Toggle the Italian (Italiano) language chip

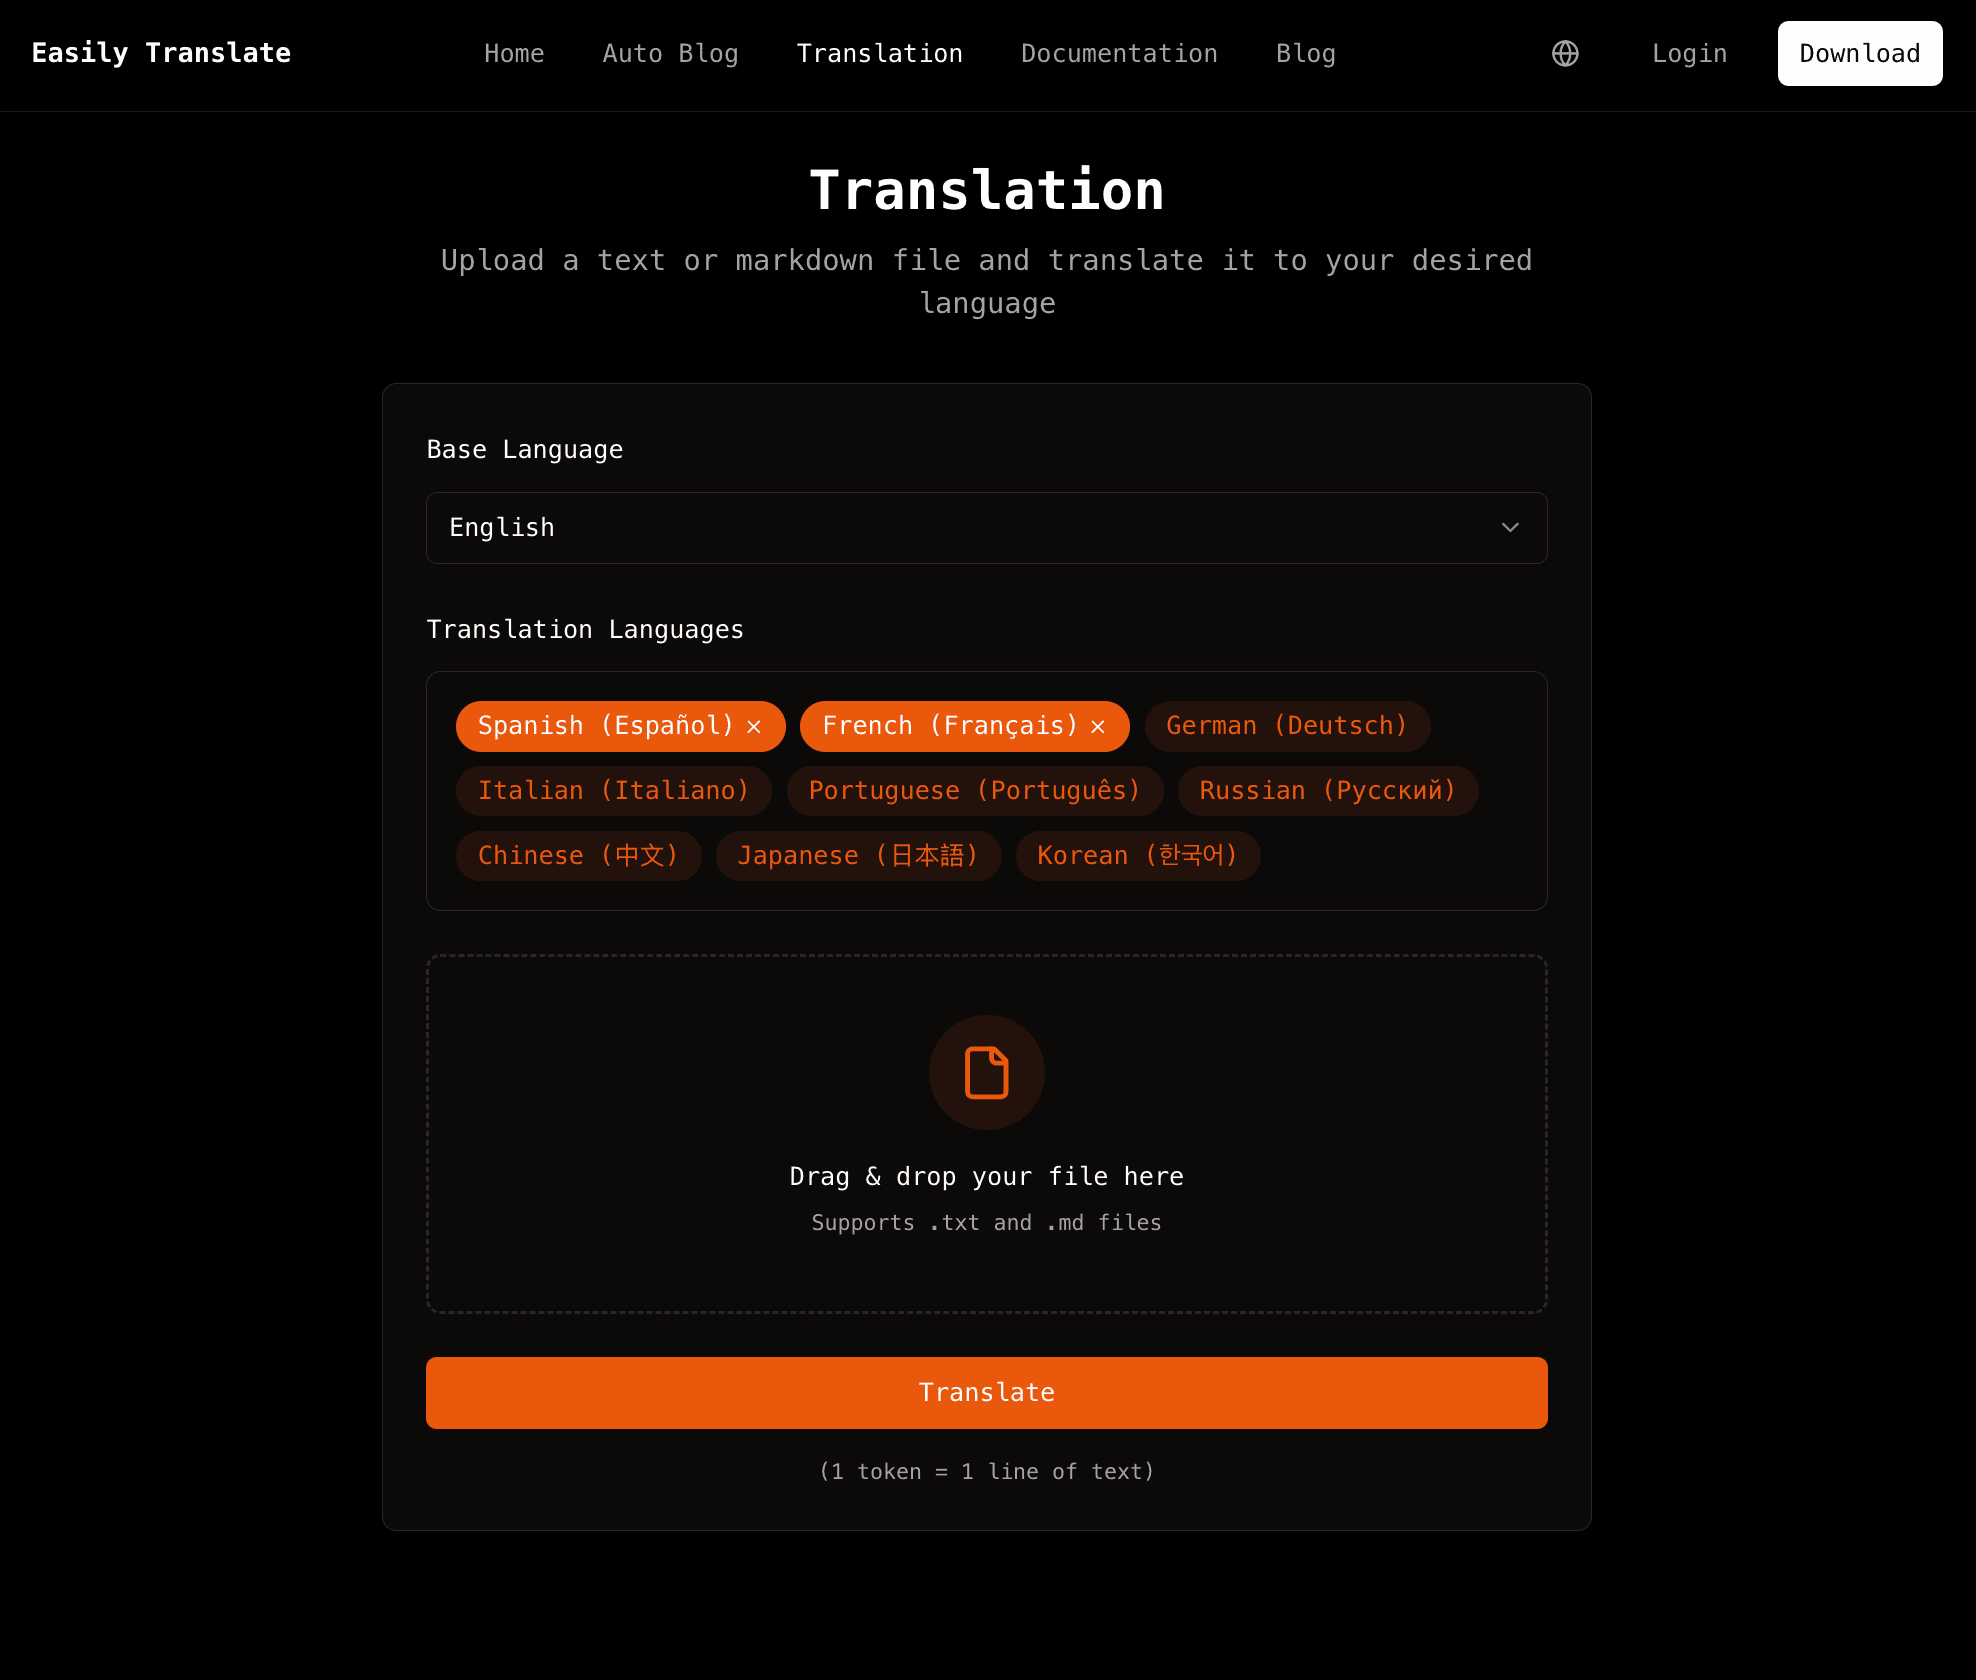point(613,790)
